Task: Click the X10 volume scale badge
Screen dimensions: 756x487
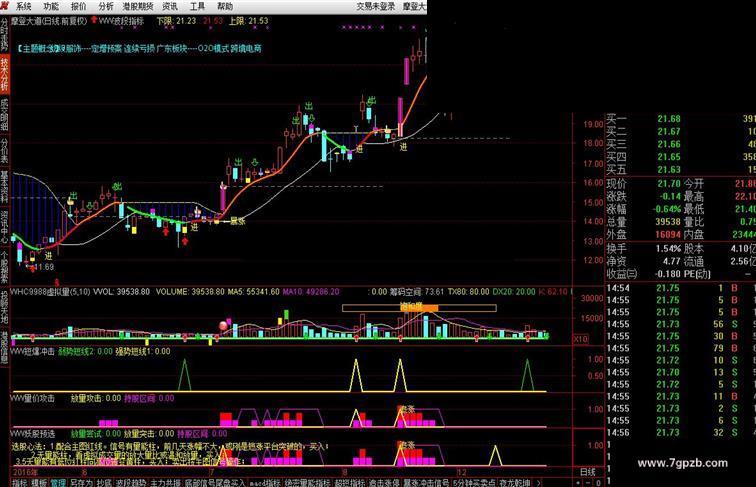Action: click(x=580, y=339)
